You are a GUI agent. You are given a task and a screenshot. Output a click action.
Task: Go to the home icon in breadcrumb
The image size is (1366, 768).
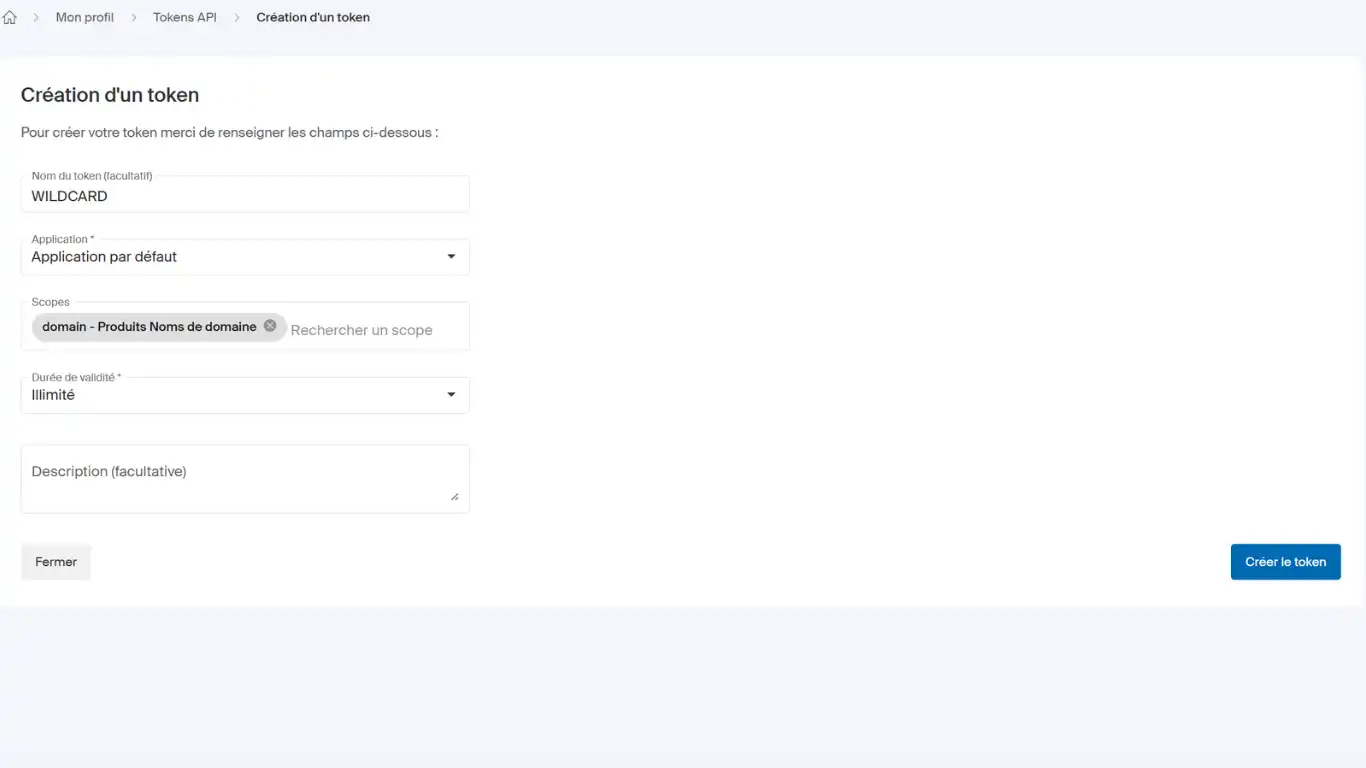[10, 17]
